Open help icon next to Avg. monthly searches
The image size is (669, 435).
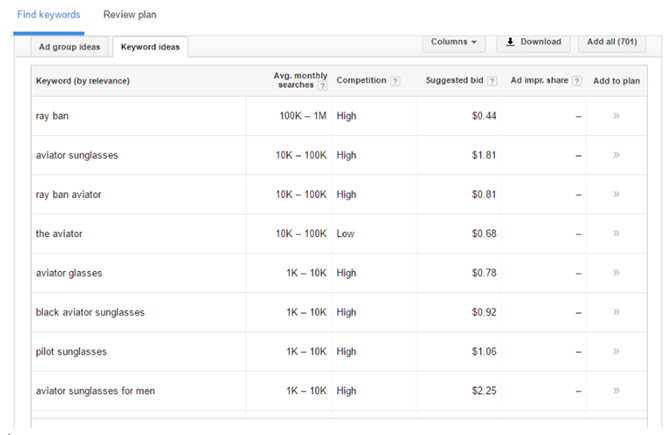tap(323, 86)
